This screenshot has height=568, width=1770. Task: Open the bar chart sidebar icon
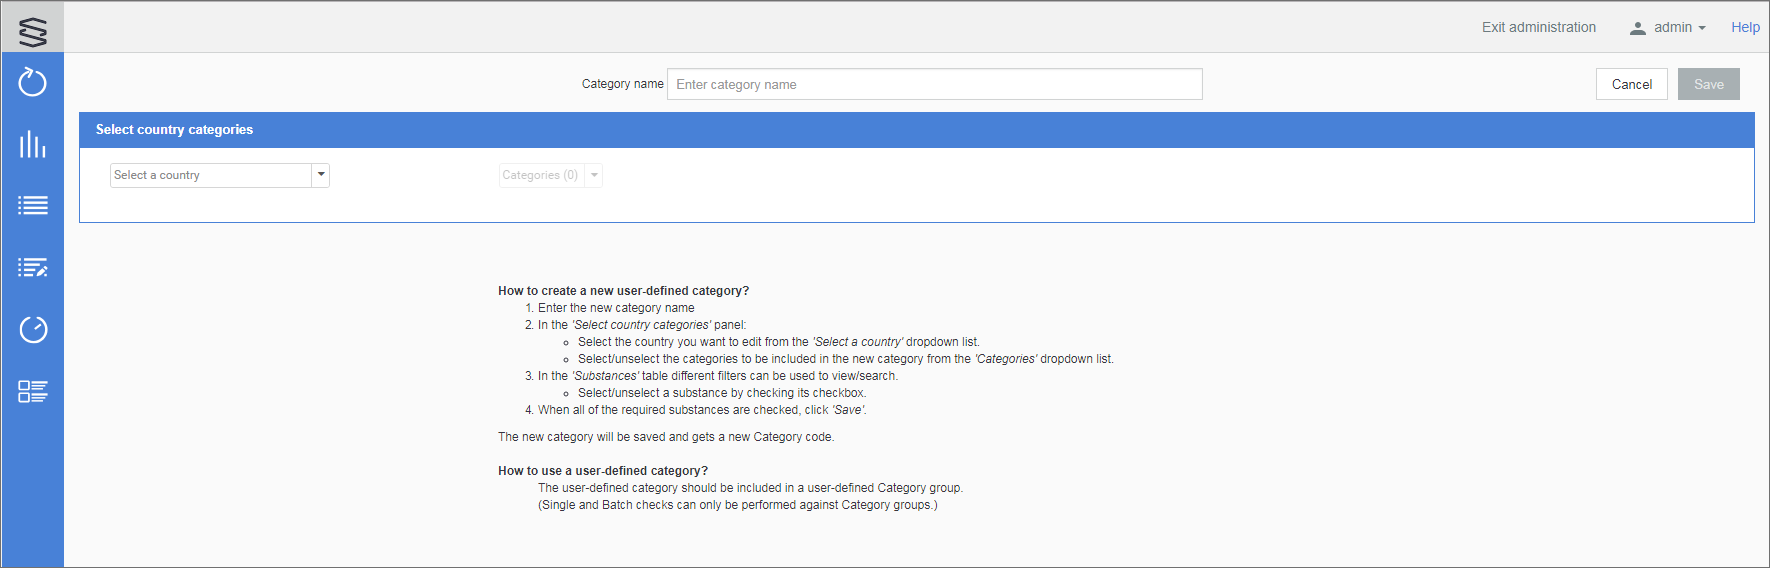pos(33,144)
